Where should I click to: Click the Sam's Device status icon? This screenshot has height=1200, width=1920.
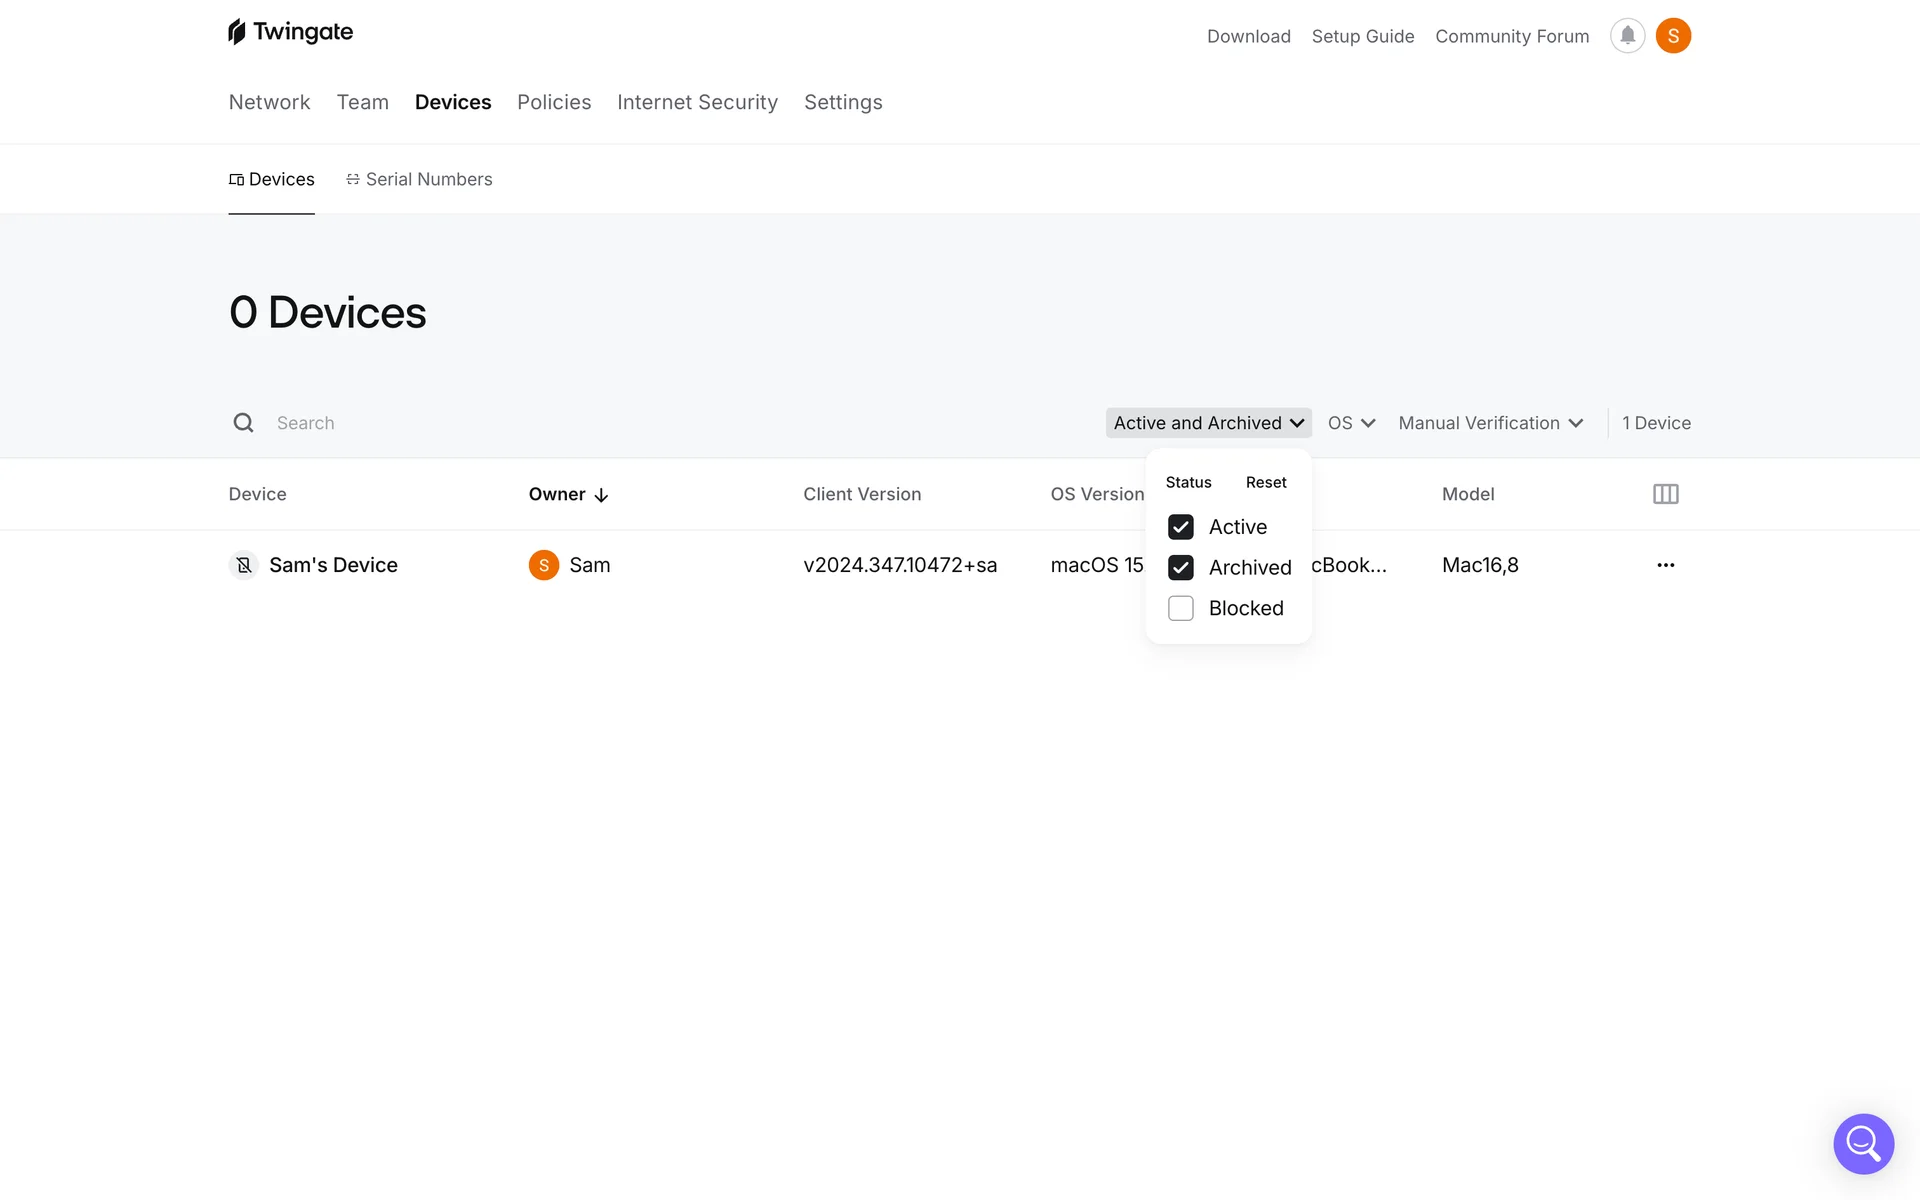243,565
